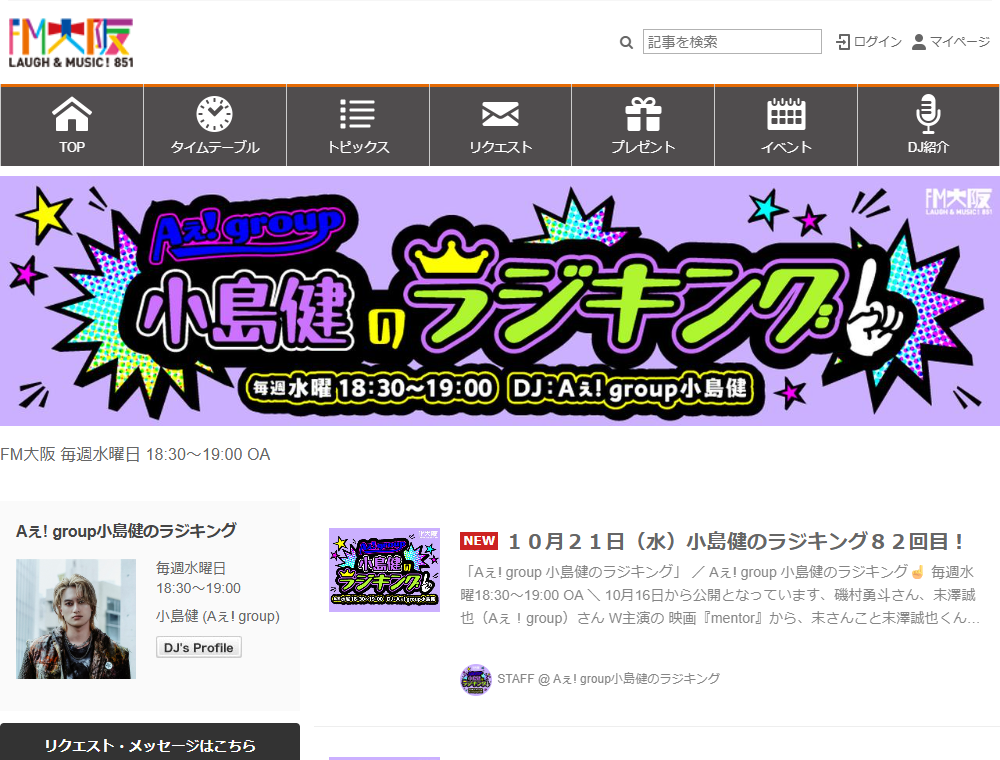1000x760 pixels.
Task: Click the 小島健のラジキング main banner
Action: (500, 301)
